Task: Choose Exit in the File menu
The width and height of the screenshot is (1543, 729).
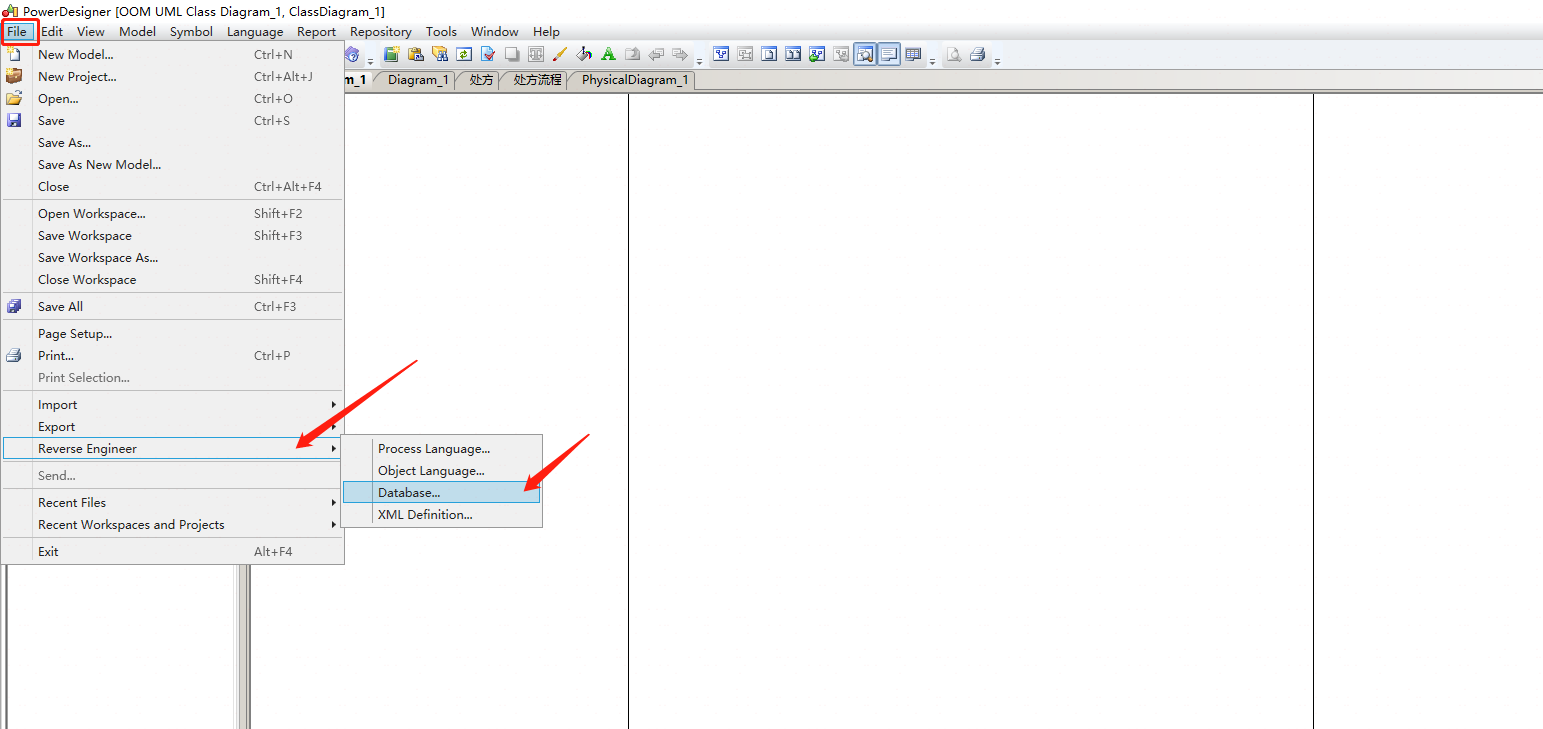Action: [172, 552]
